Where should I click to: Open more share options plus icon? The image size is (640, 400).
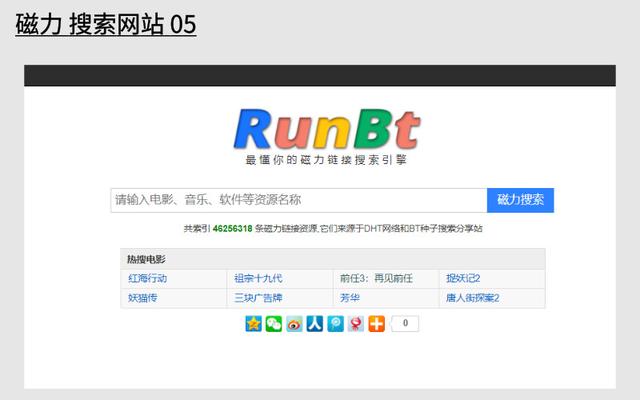click(376, 324)
